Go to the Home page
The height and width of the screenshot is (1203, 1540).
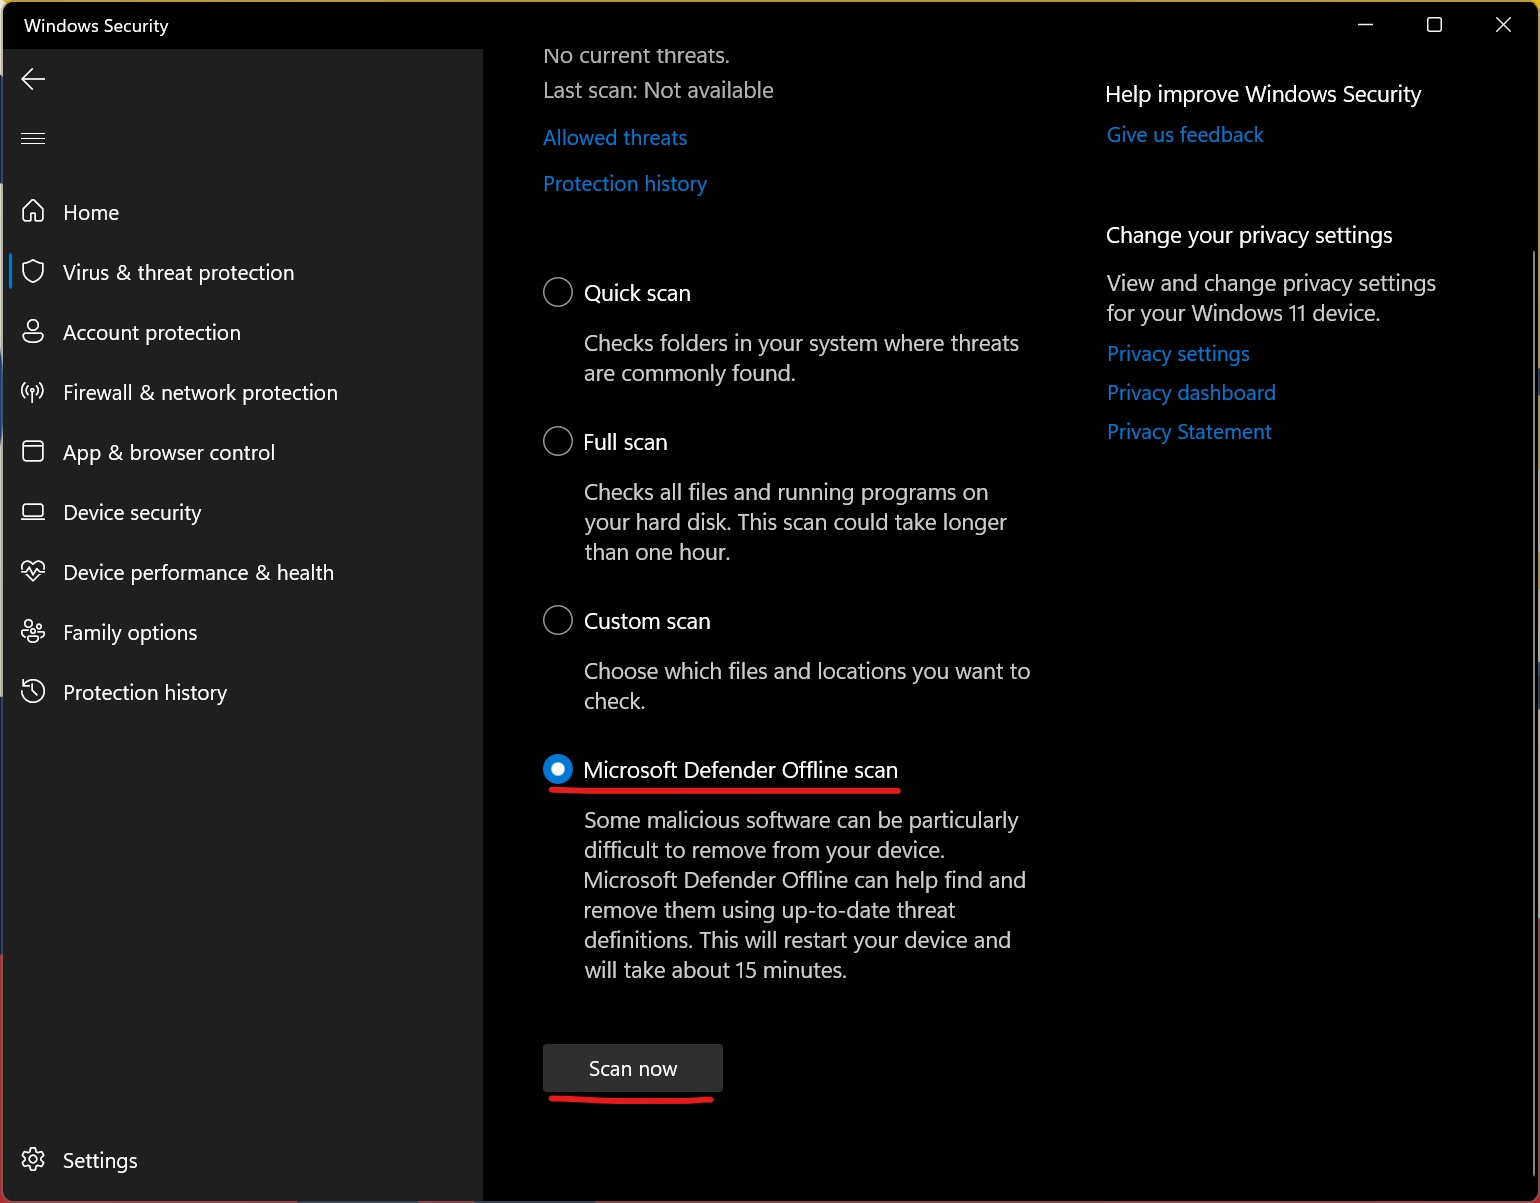pos(90,212)
